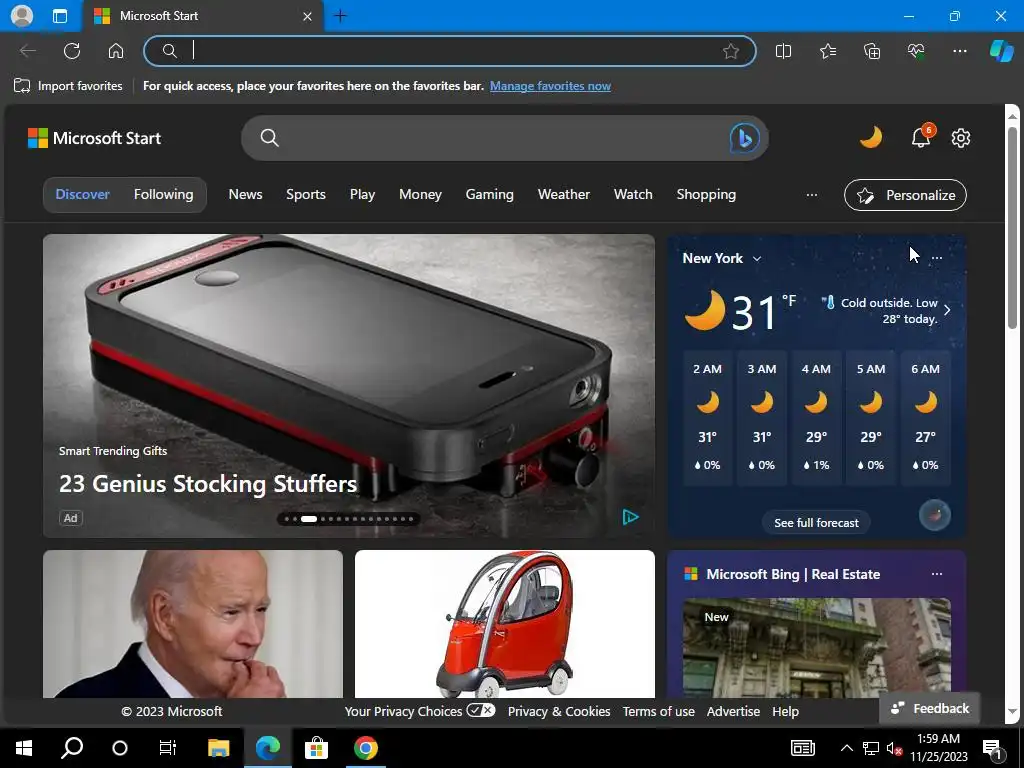Open Manage favorites now link
The image size is (1024, 768).
click(x=550, y=86)
